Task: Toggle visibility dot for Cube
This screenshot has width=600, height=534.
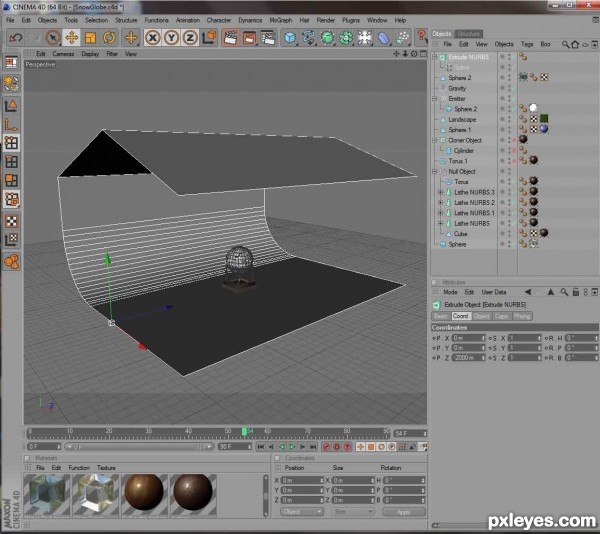Action: click(x=509, y=233)
